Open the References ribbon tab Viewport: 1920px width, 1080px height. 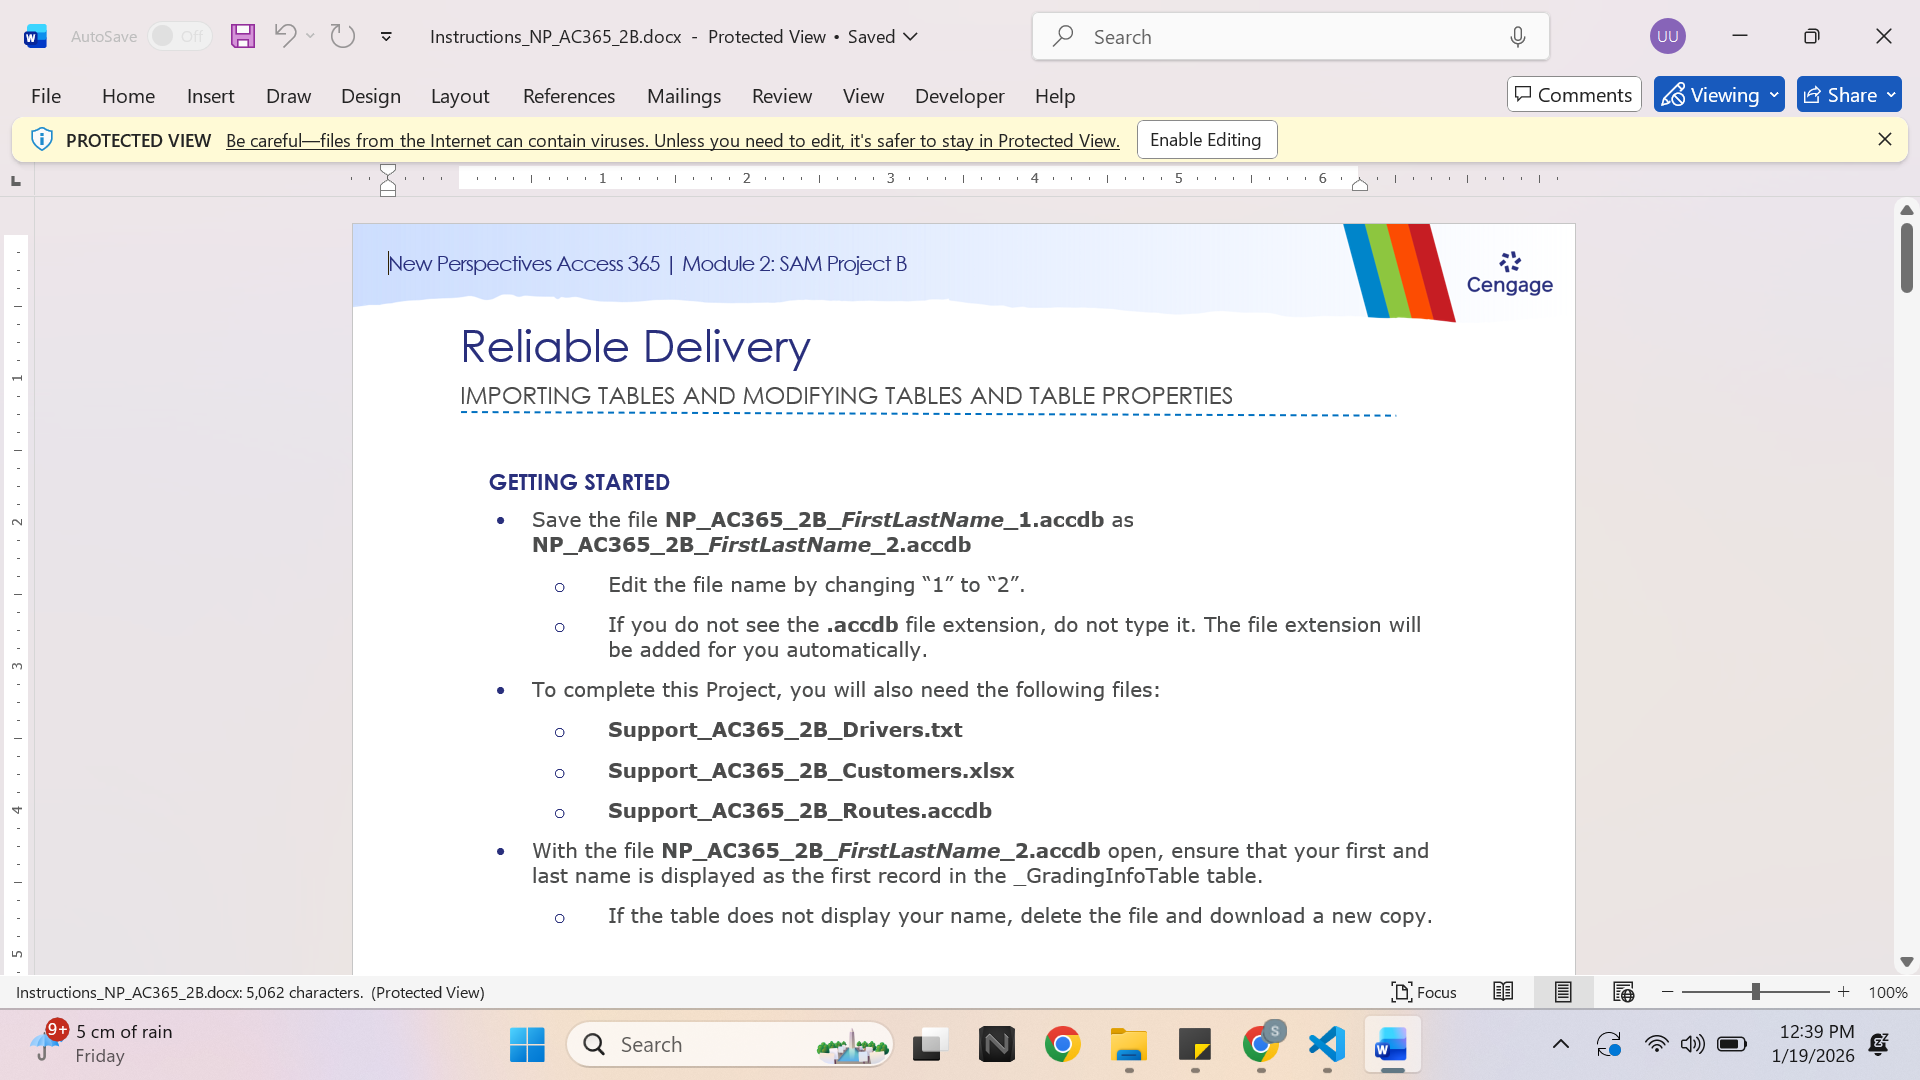569,96
